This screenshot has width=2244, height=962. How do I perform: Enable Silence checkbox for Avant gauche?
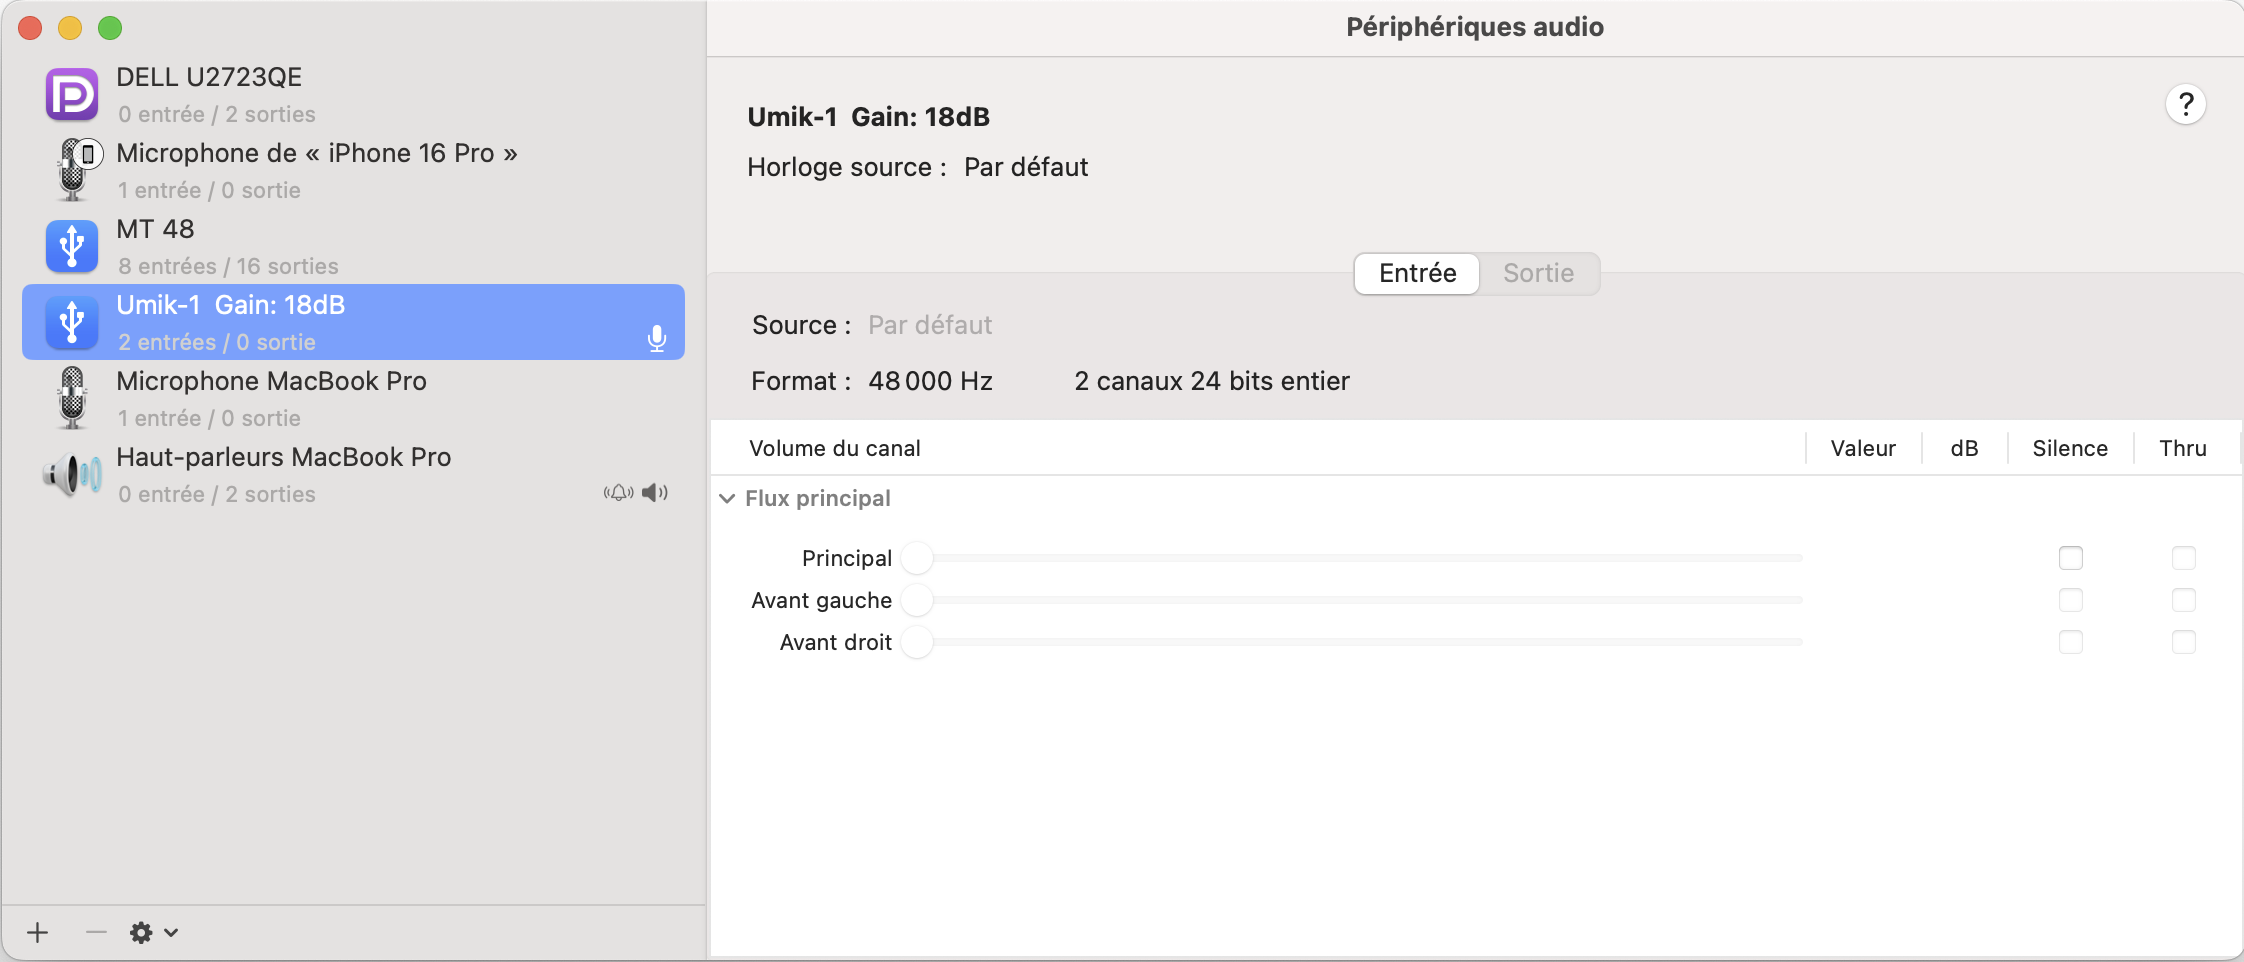(2070, 600)
